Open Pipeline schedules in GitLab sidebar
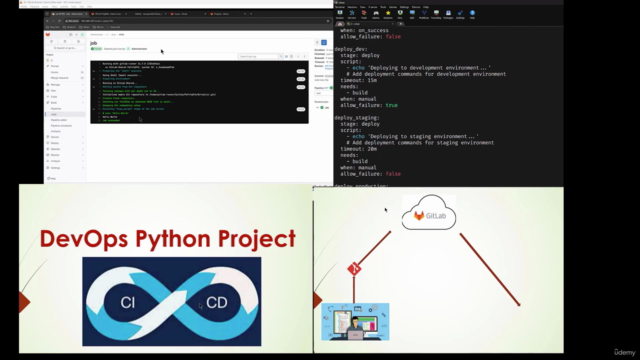Viewport: 640px width, 360px height. pos(61,126)
